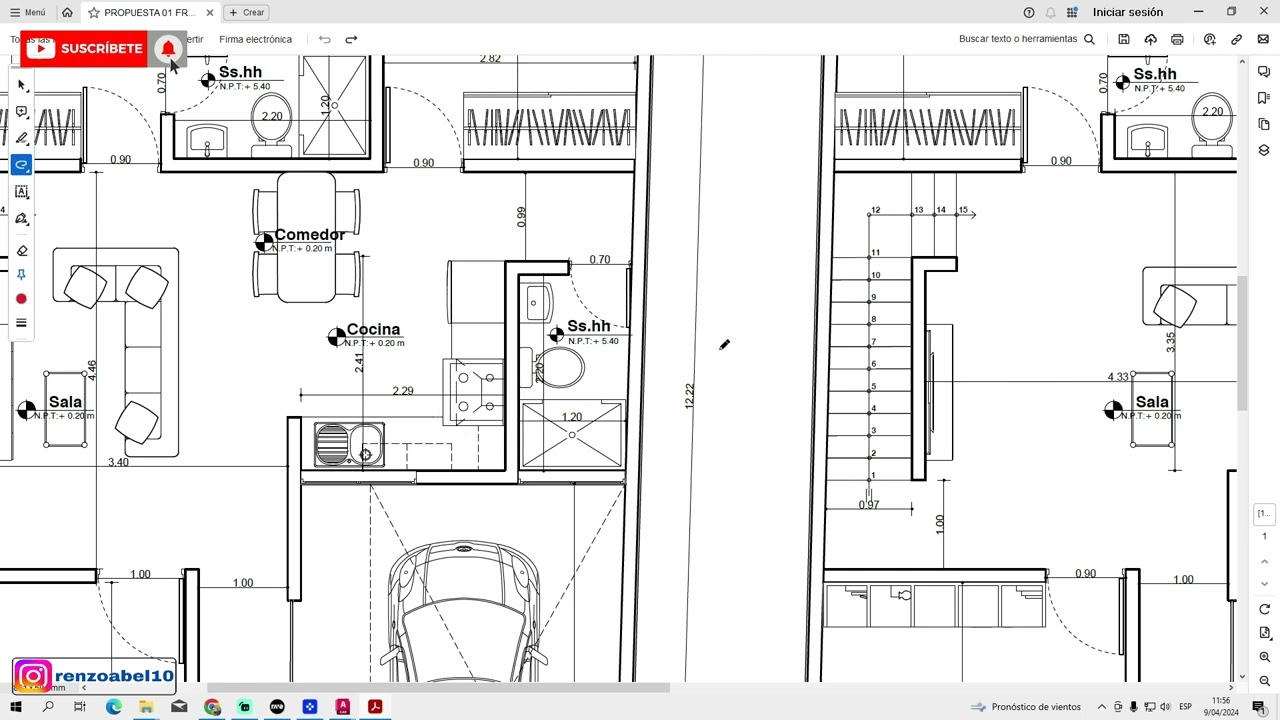
Task: Open the help question mark icon
Action: point(1029,12)
